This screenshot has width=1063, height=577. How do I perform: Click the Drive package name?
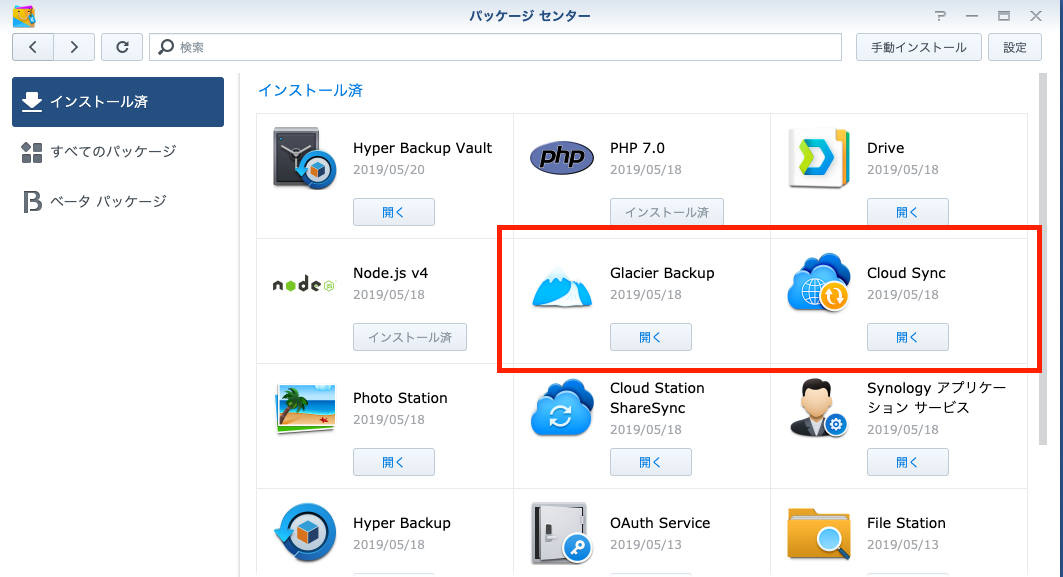885,148
